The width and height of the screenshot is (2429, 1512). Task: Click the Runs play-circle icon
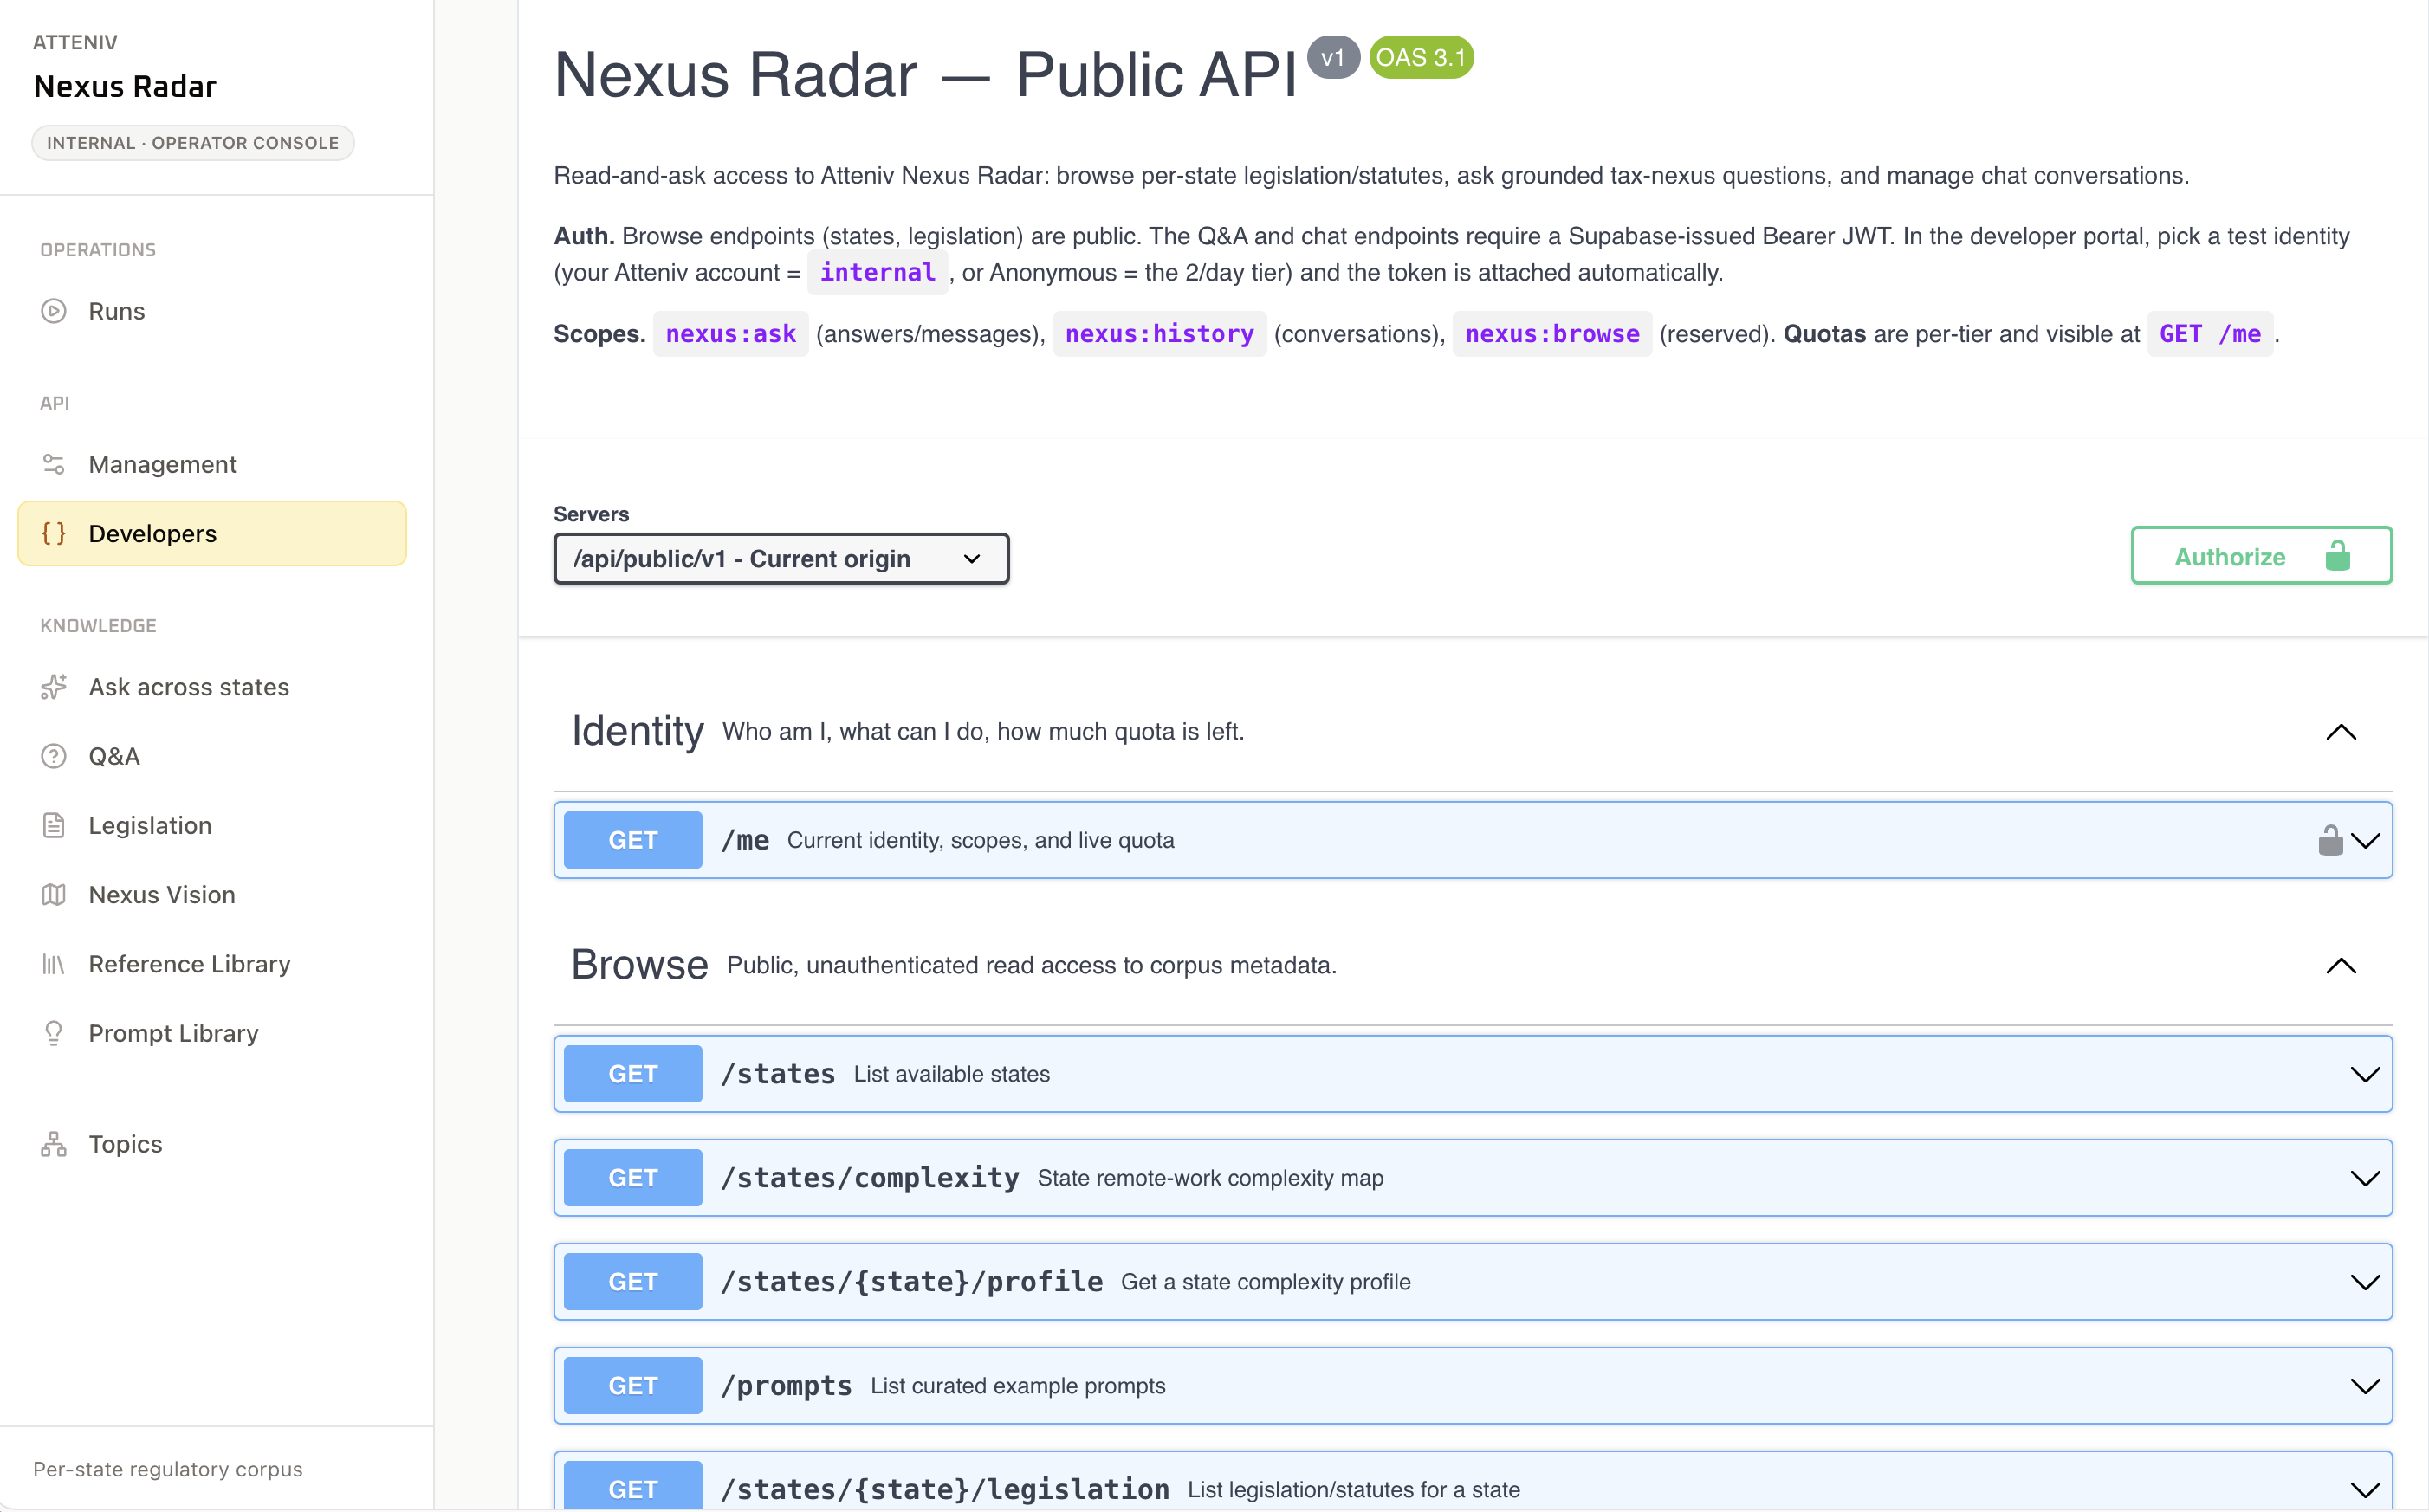click(54, 311)
